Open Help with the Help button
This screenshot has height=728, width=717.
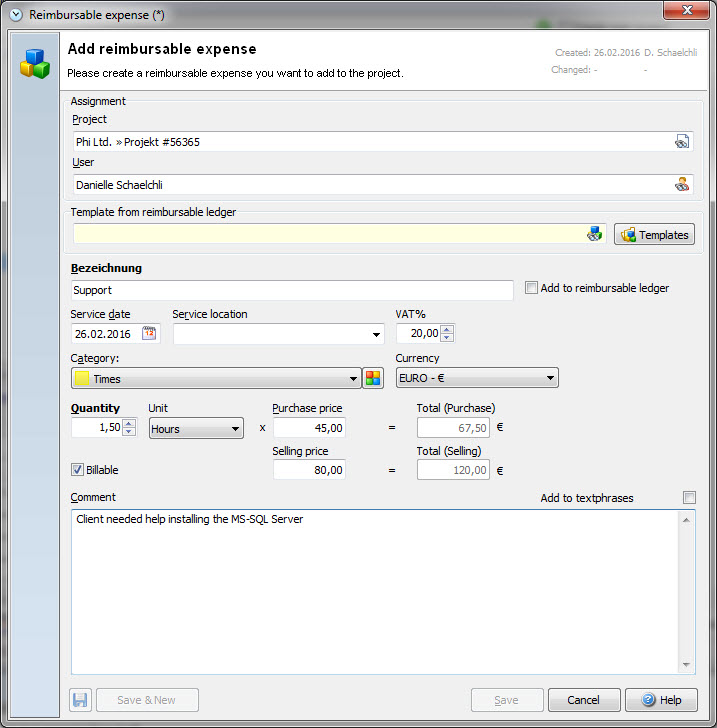(x=662, y=700)
